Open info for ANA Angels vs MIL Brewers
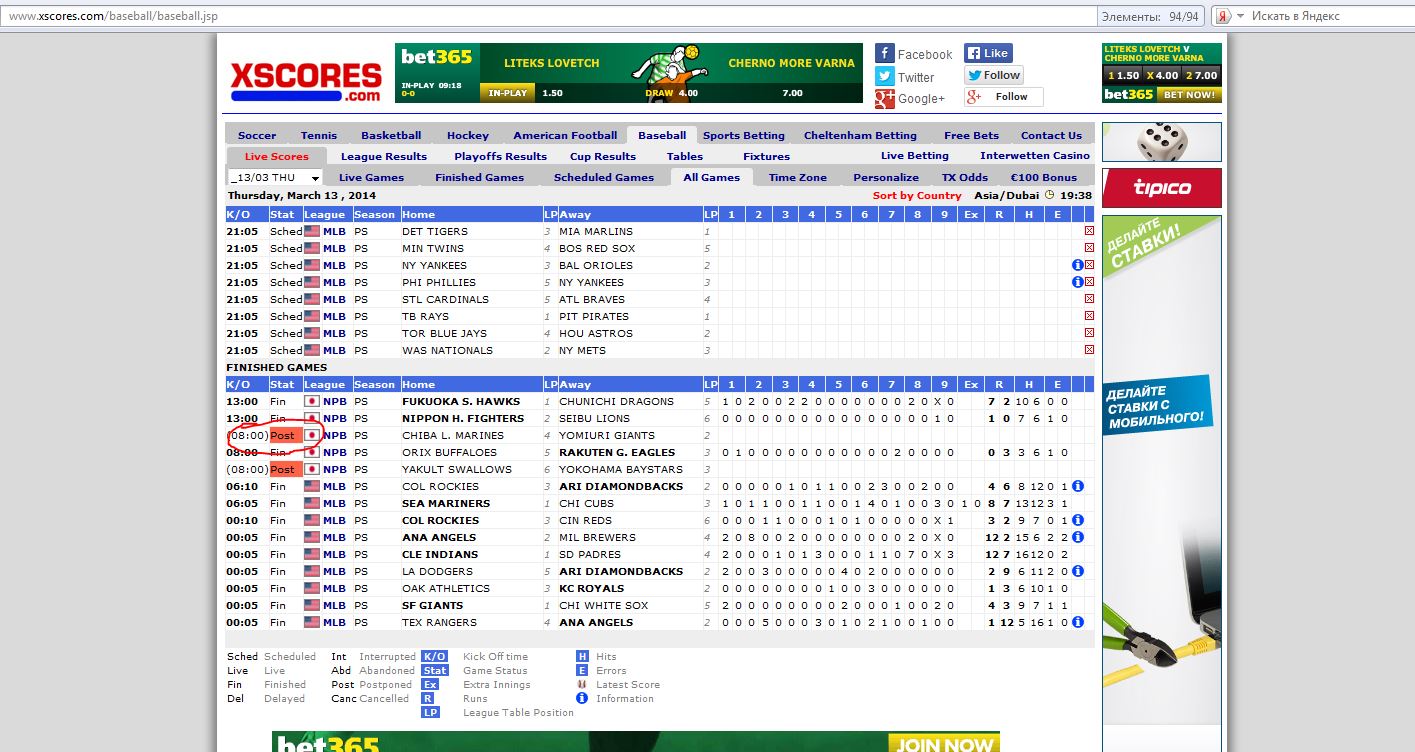 1077,537
